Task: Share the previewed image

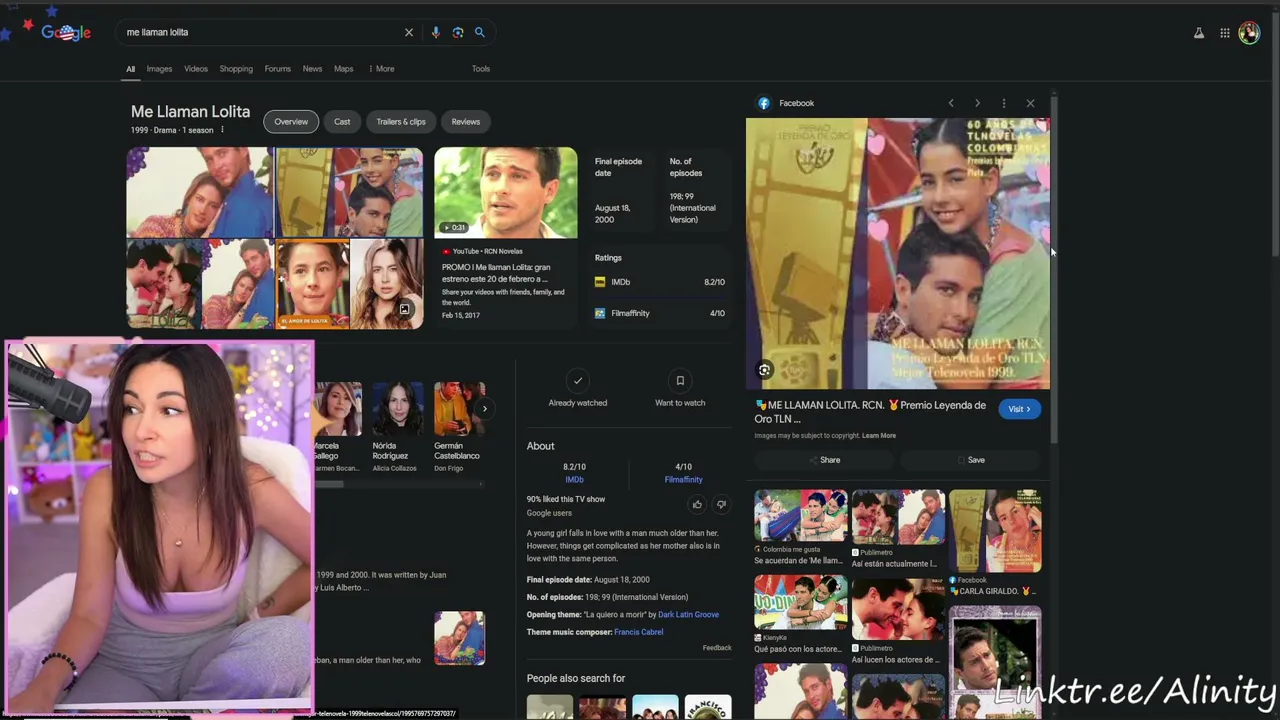Action: pos(824,460)
